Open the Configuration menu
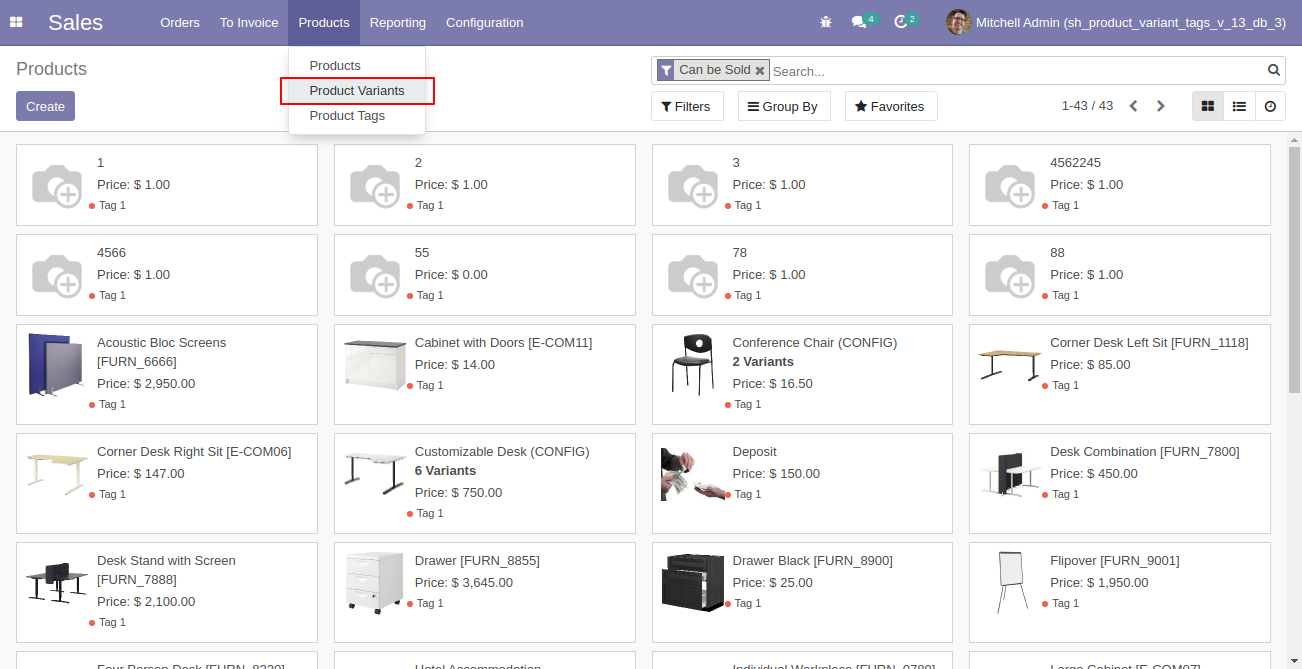 point(484,22)
